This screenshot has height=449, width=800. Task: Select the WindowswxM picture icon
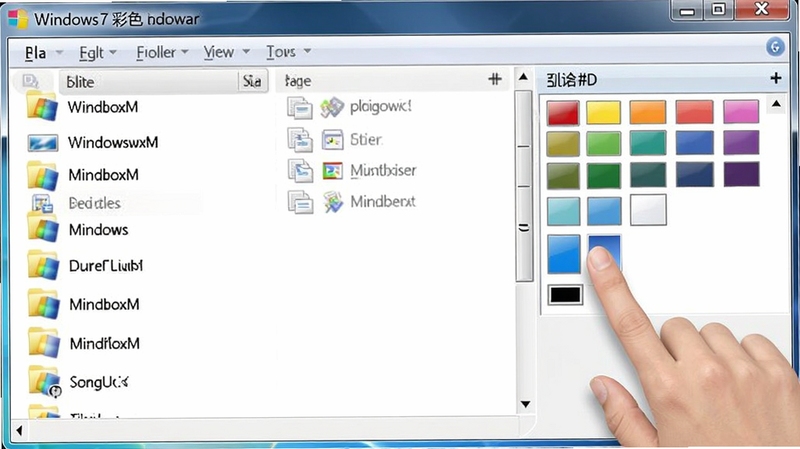tap(42, 143)
